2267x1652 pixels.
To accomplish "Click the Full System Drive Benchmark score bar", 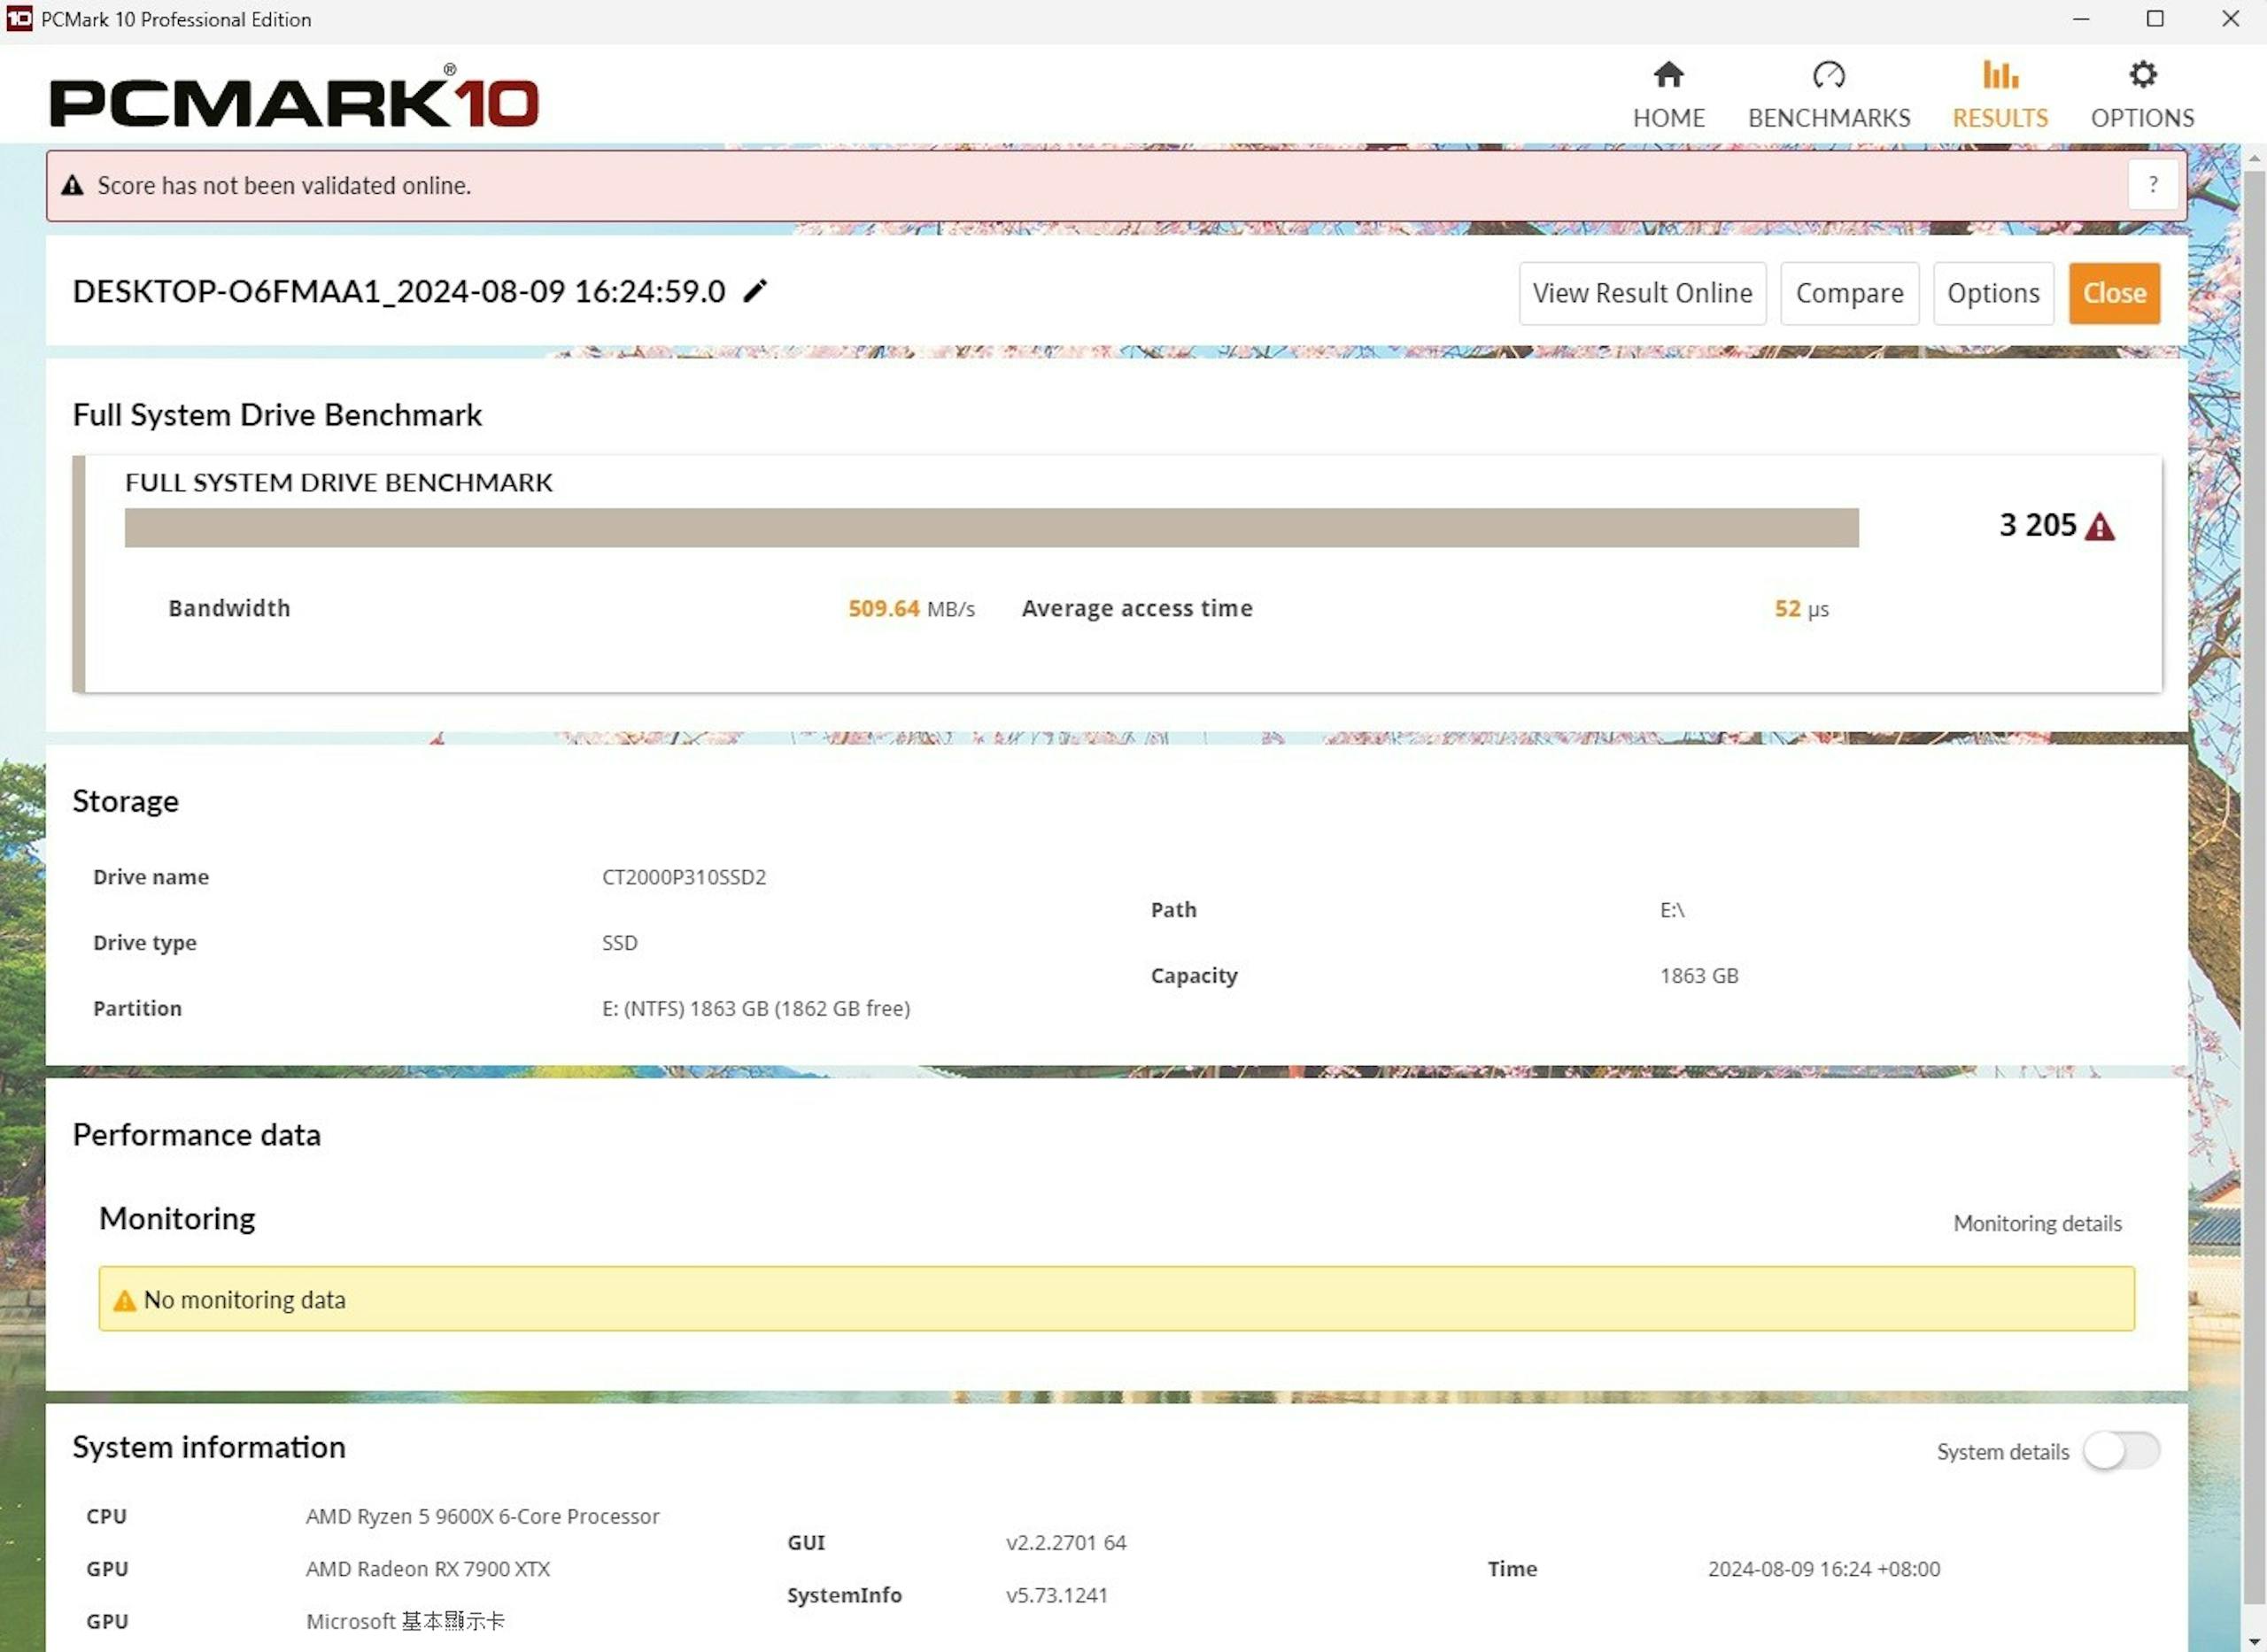I will [991, 527].
